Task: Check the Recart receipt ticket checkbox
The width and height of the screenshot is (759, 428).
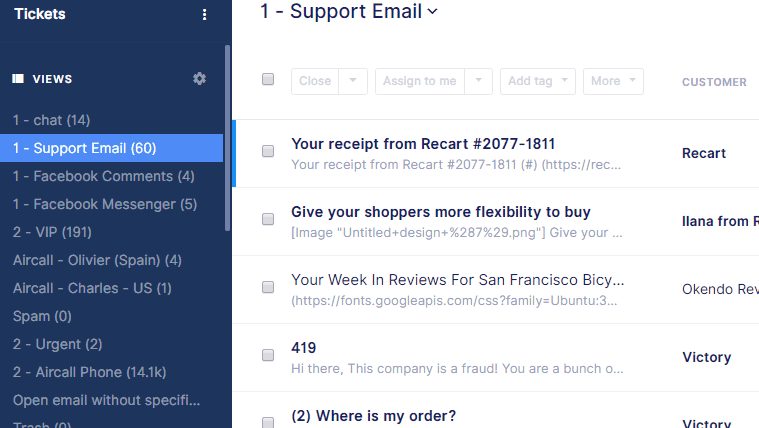Action: 268,151
